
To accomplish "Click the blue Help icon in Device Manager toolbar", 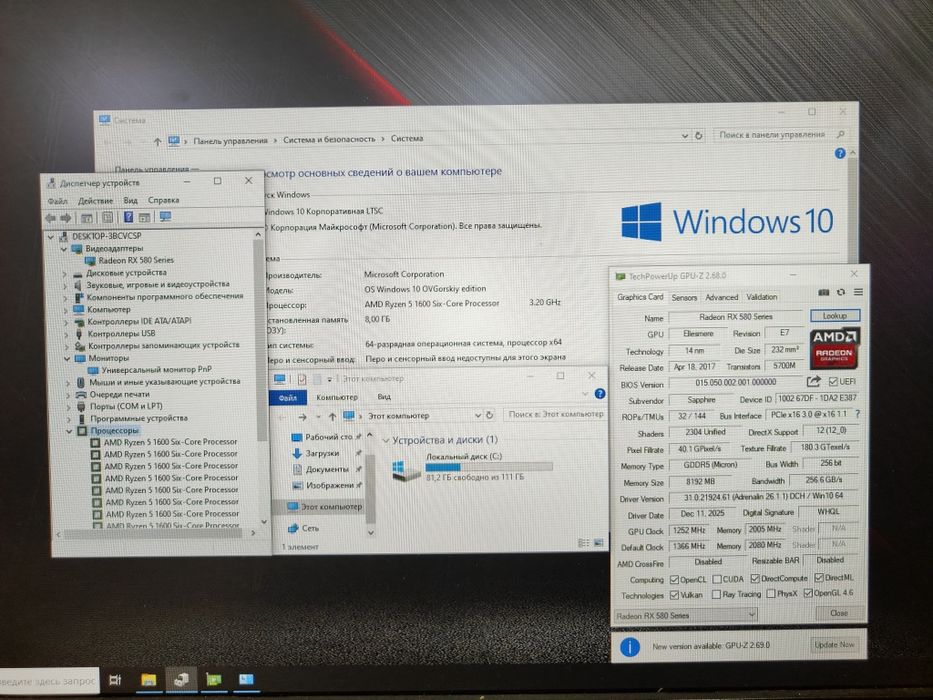I will click(x=128, y=217).
